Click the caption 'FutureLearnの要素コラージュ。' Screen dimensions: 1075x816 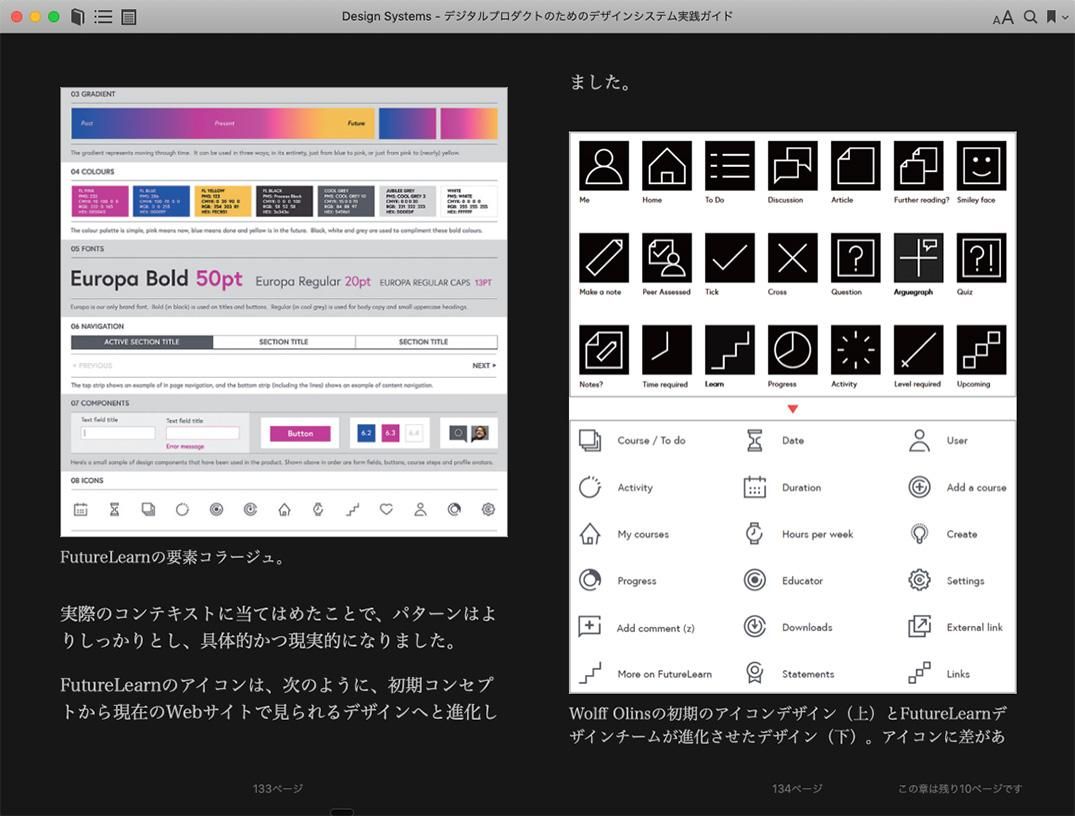click(172, 557)
